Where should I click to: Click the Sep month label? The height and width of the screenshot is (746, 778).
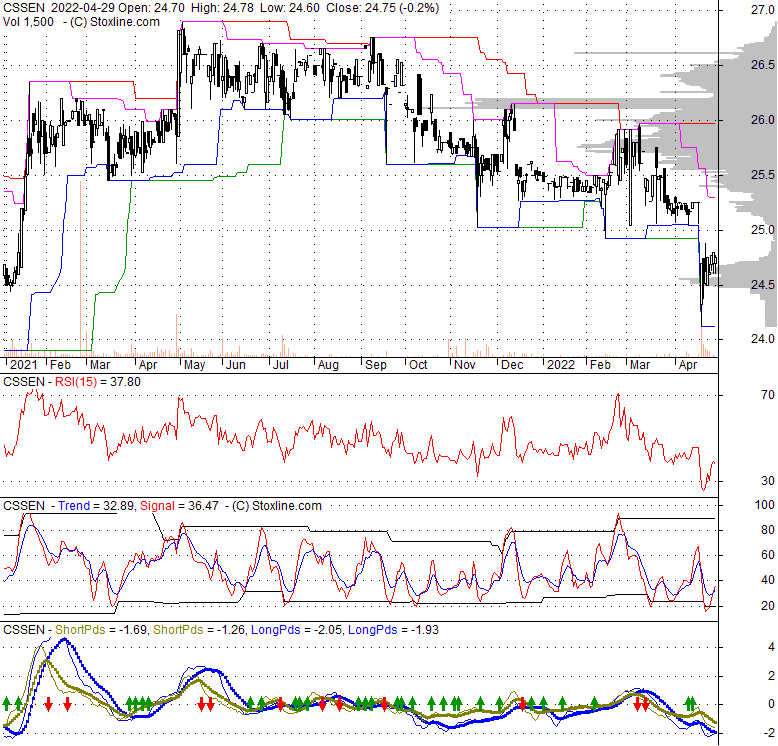click(376, 365)
